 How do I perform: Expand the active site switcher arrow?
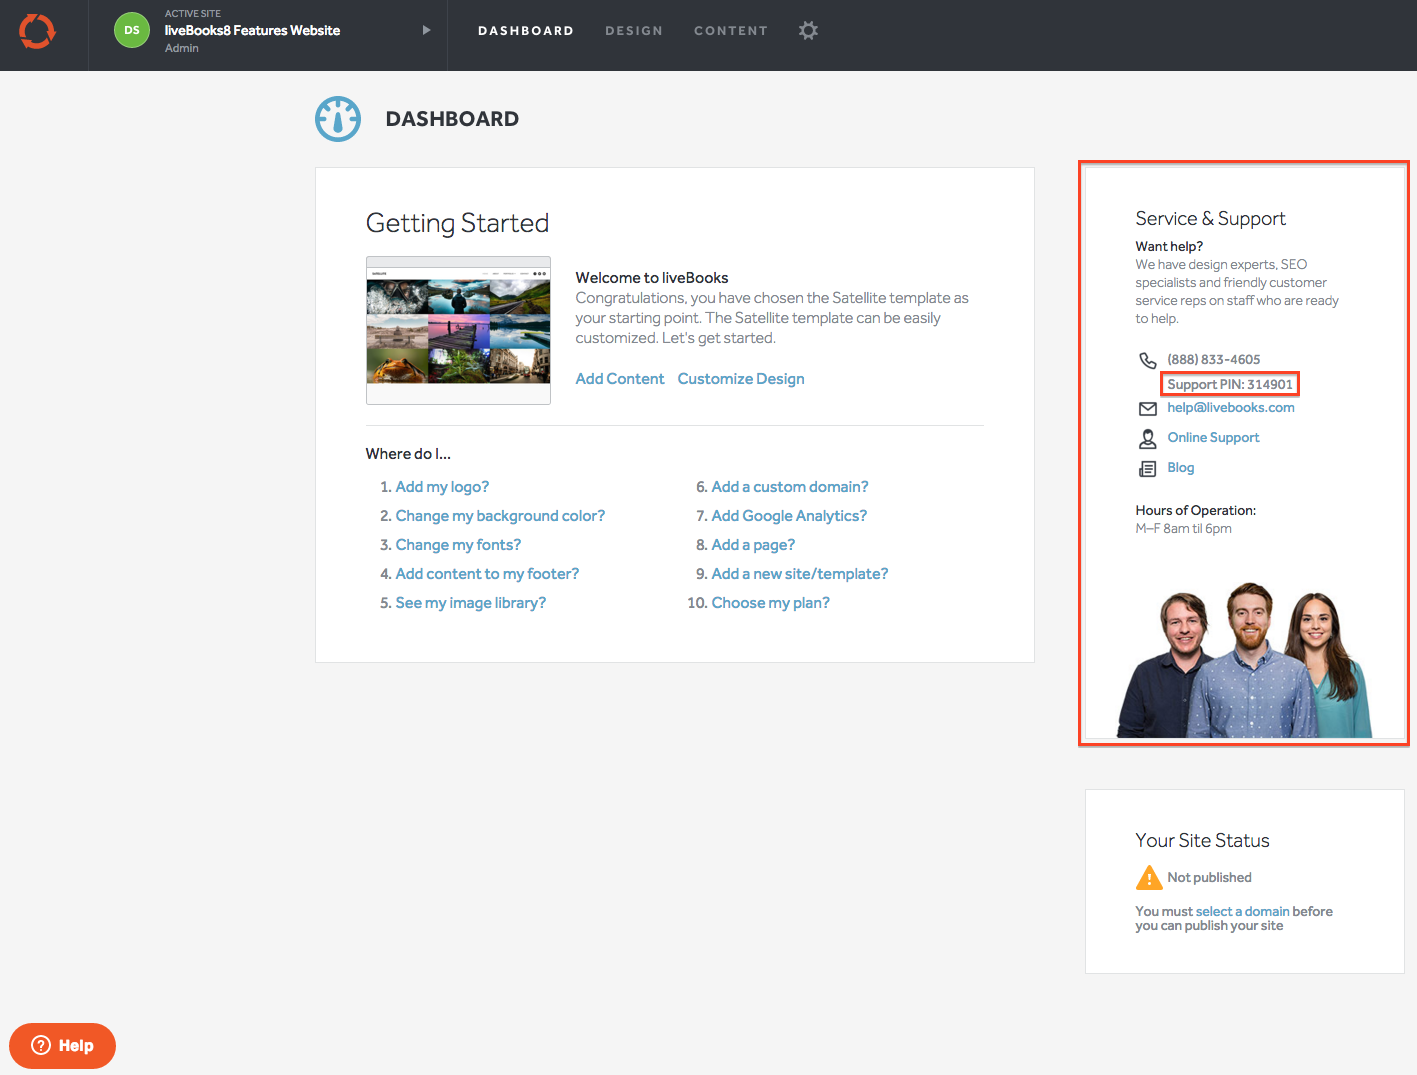[x=426, y=30]
